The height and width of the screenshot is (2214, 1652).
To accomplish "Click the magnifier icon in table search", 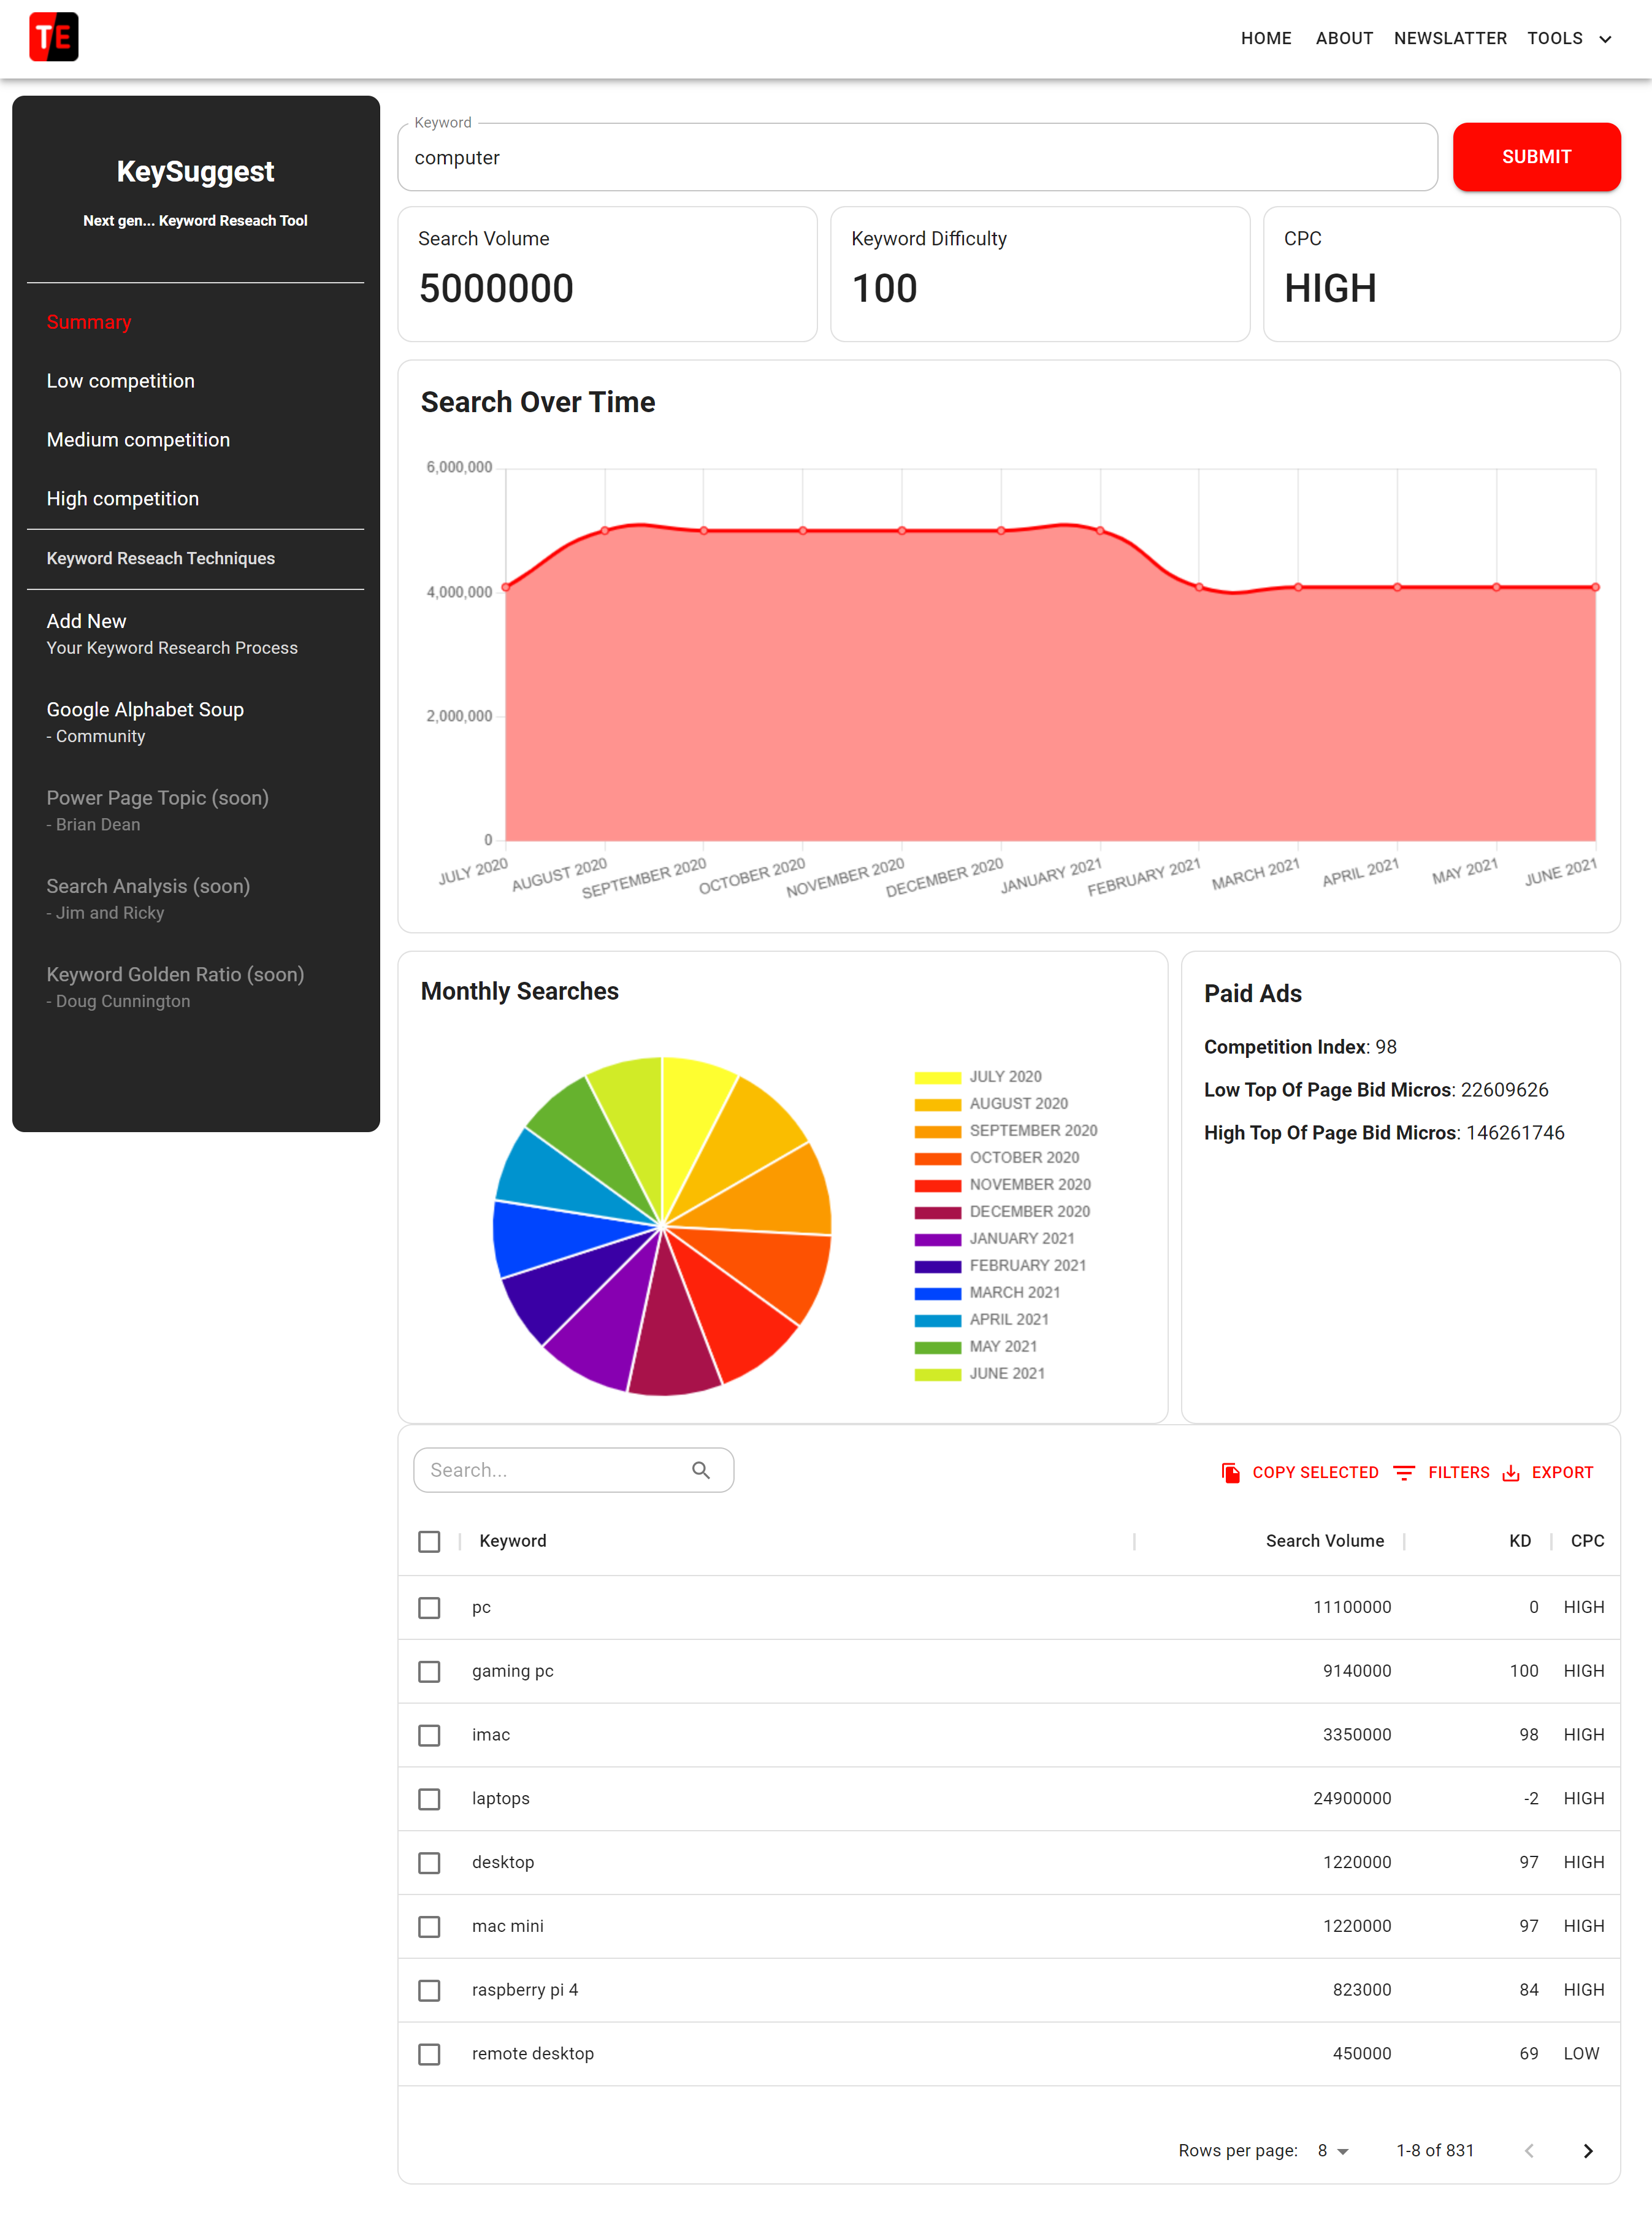I will point(701,1470).
